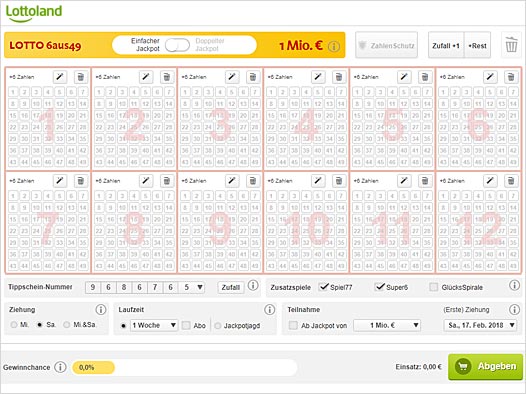Click the quick-pick wand in field 7
This screenshot has height=394, width=526.
click(x=60, y=181)
